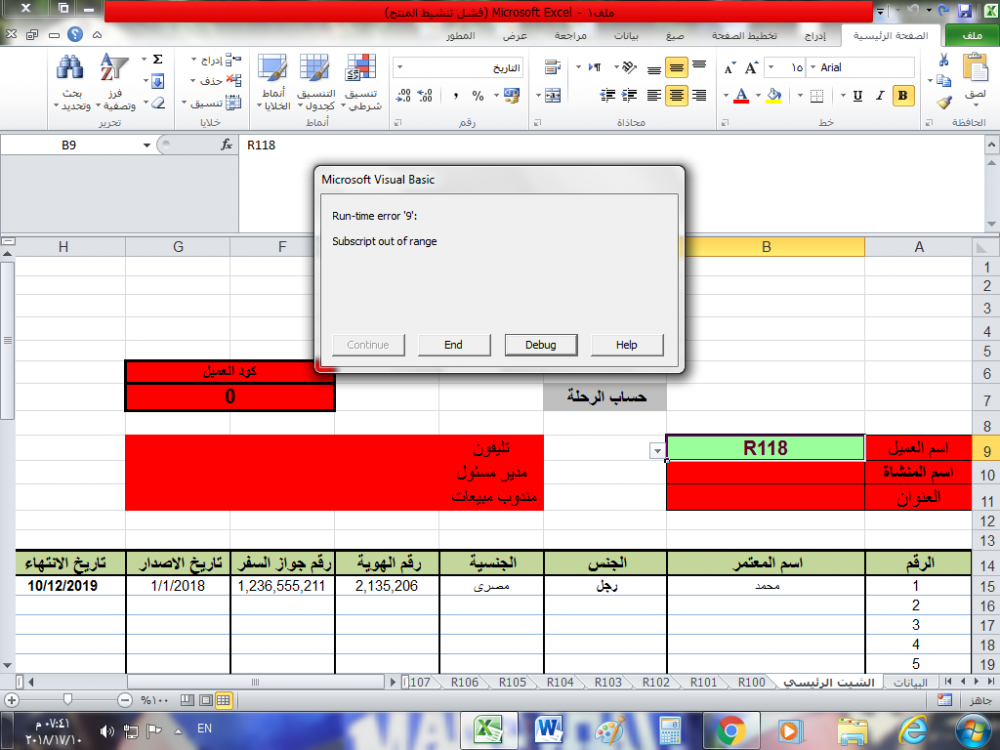Click the Decrease Font Size icon
Image resolution: width=1000 pixels, height=750 pixels.
(x=730, y=68)
